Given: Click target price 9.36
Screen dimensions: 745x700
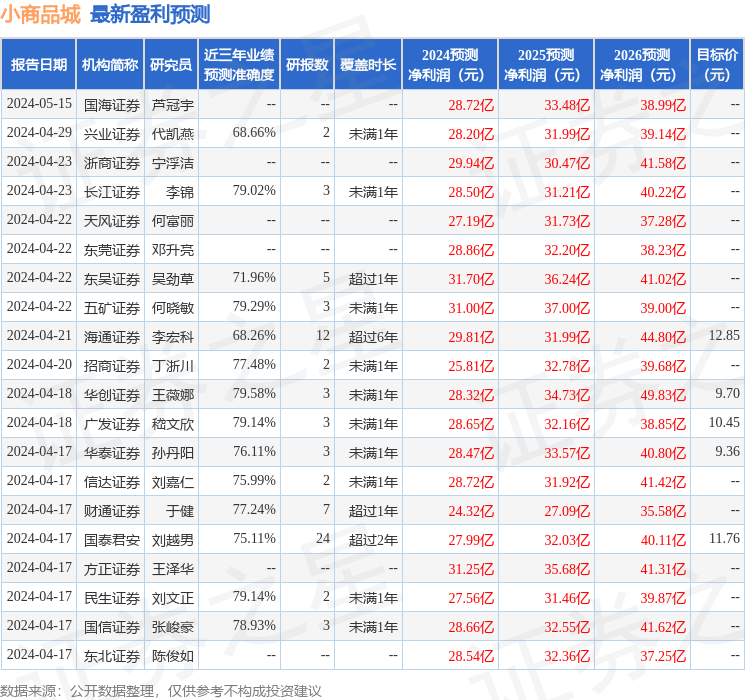Looking at the screenshot, I should pos(727,451).
